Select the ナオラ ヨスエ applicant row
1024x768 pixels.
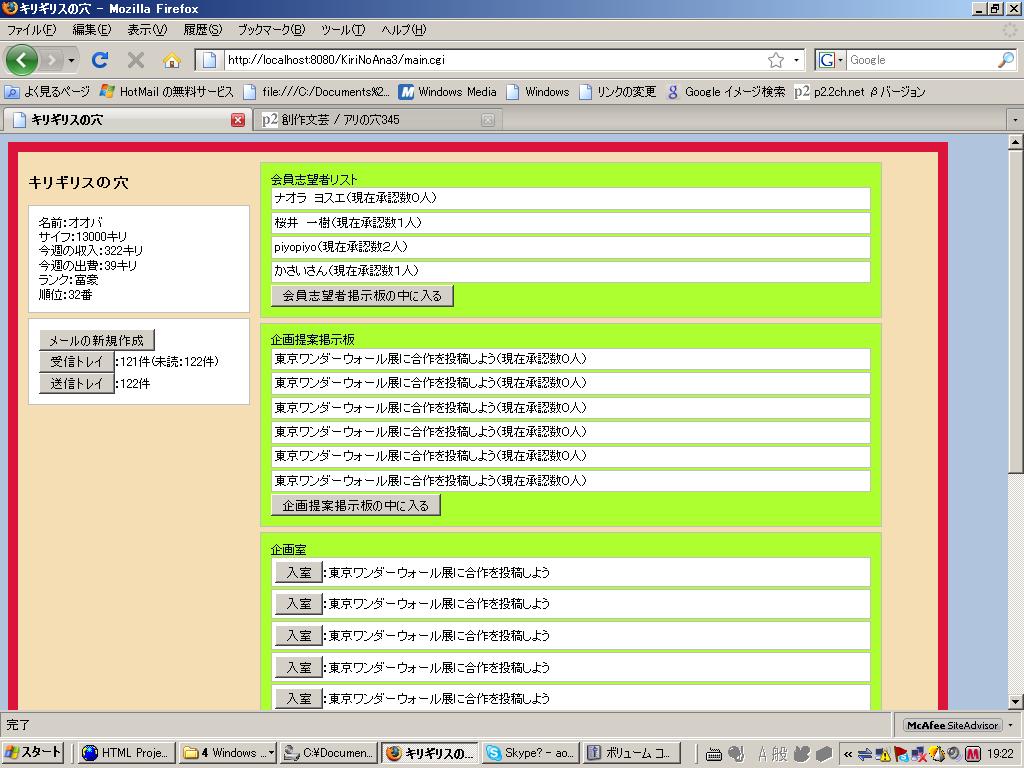pyautogui.click(x=570, y=199)
